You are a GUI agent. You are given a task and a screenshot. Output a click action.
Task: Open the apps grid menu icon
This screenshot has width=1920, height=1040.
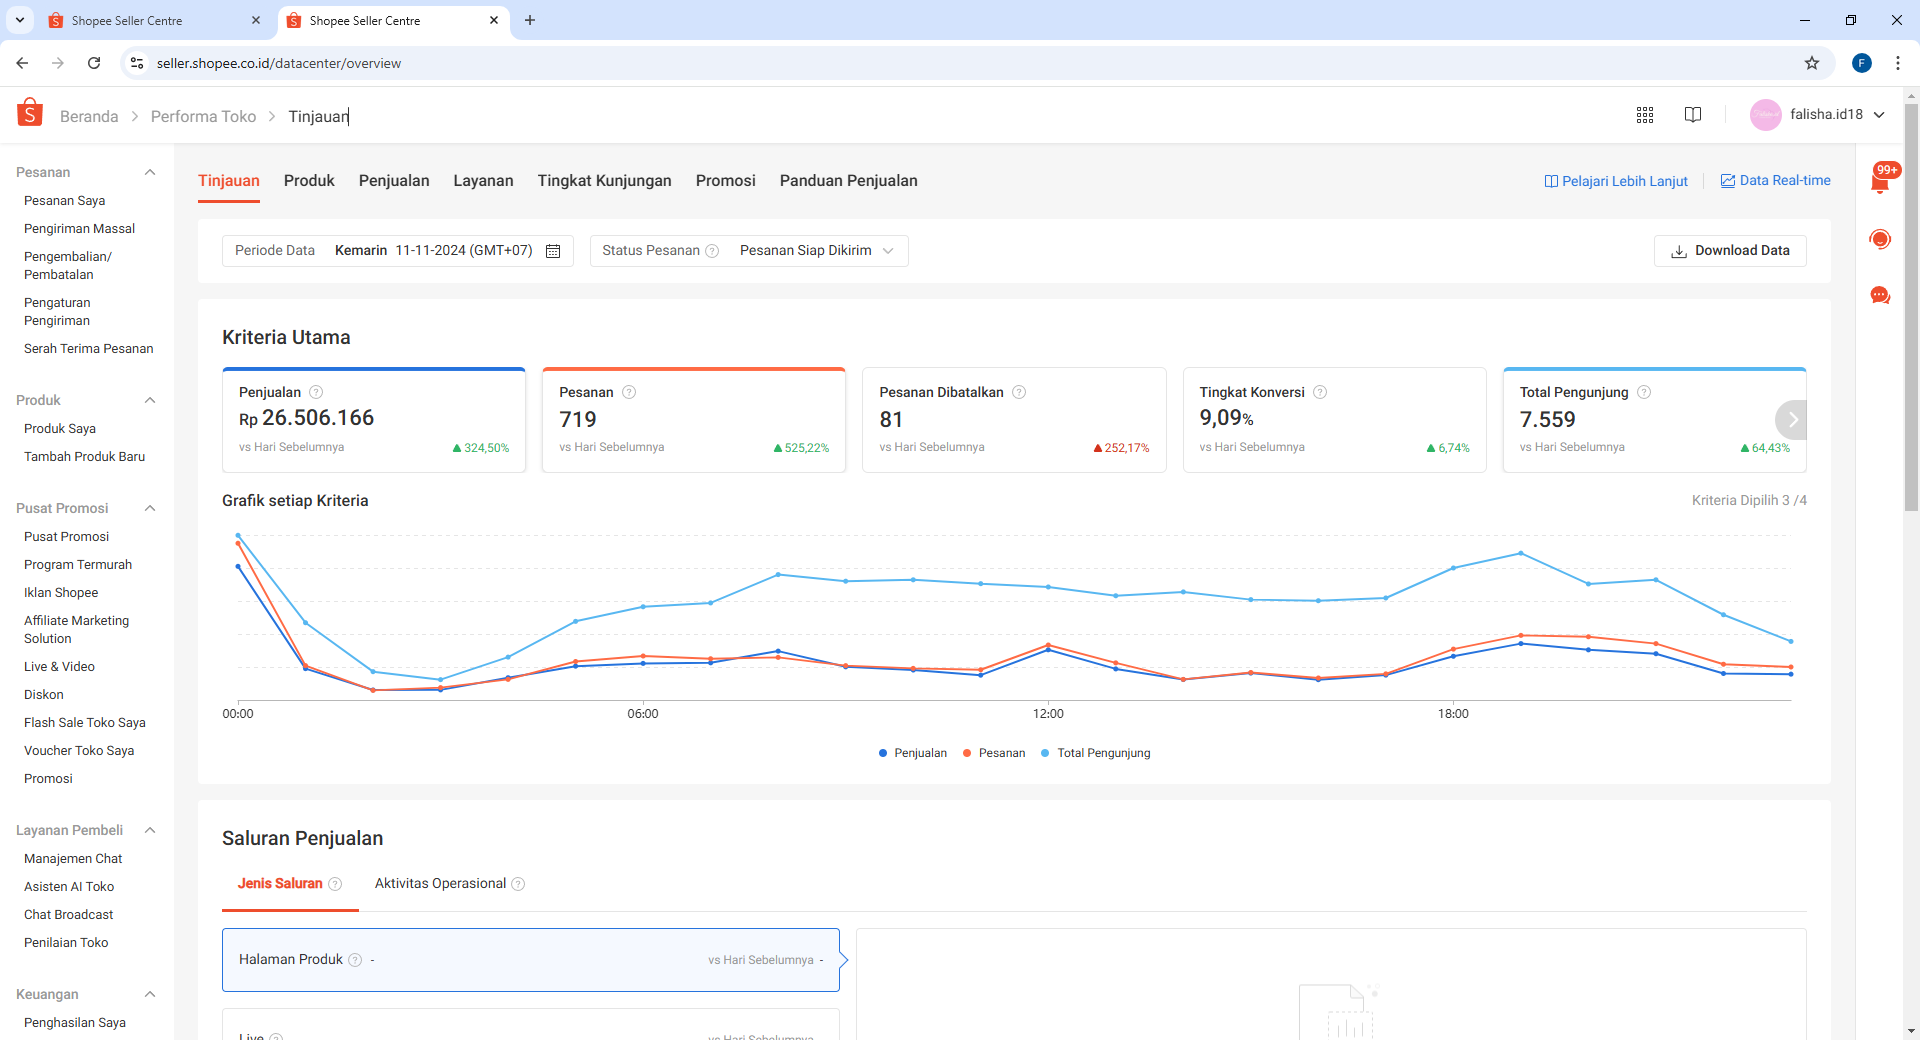pyautogui.click(x=1645, y=115)
